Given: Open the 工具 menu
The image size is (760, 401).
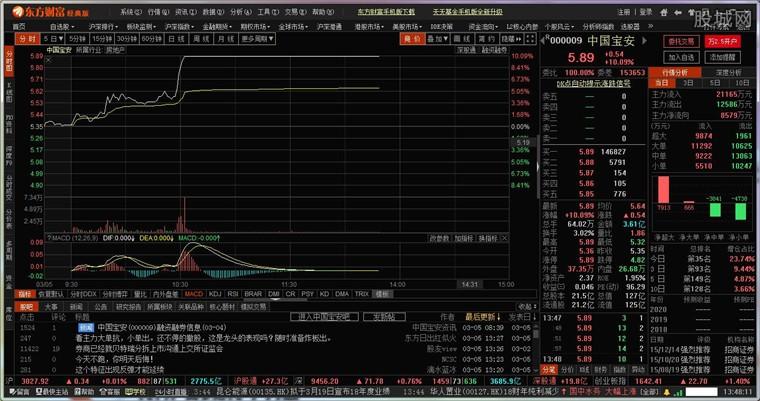Looking at the screenshot, I should pyautogui.click(x=269, y=12).
